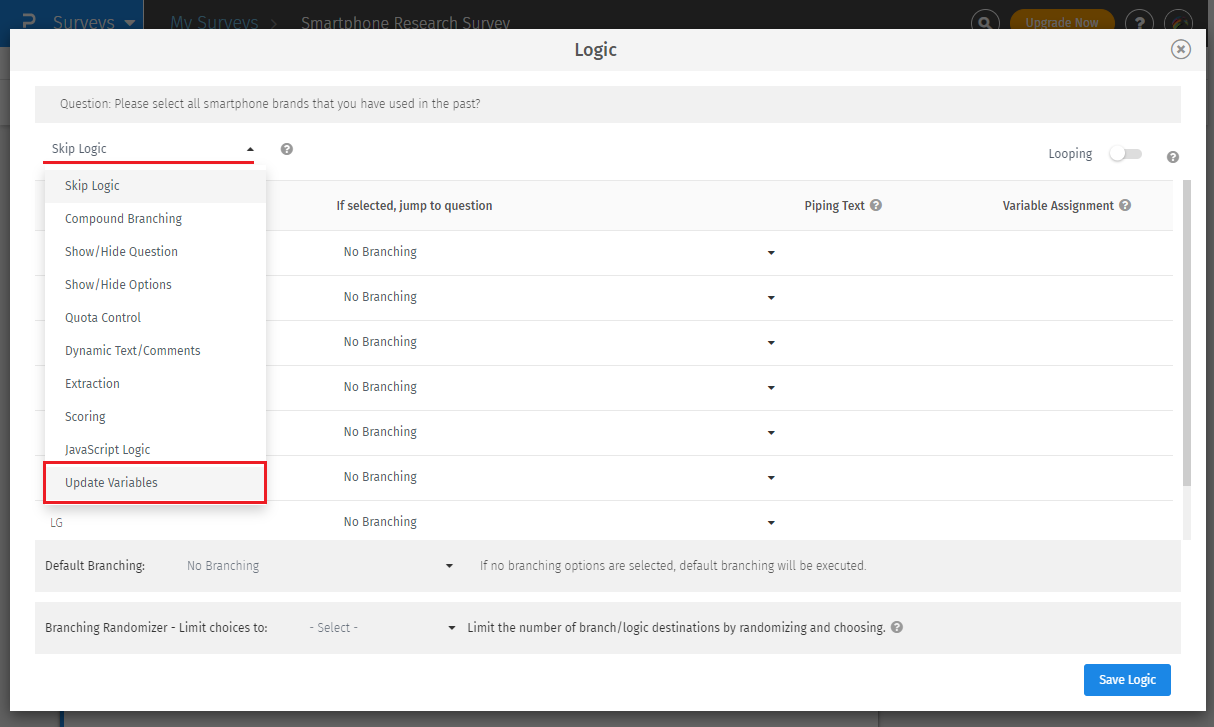Click the Piping Text help icon
Image resolution: width=1214 pixels, height=727 pixels.
pos(876,206)
